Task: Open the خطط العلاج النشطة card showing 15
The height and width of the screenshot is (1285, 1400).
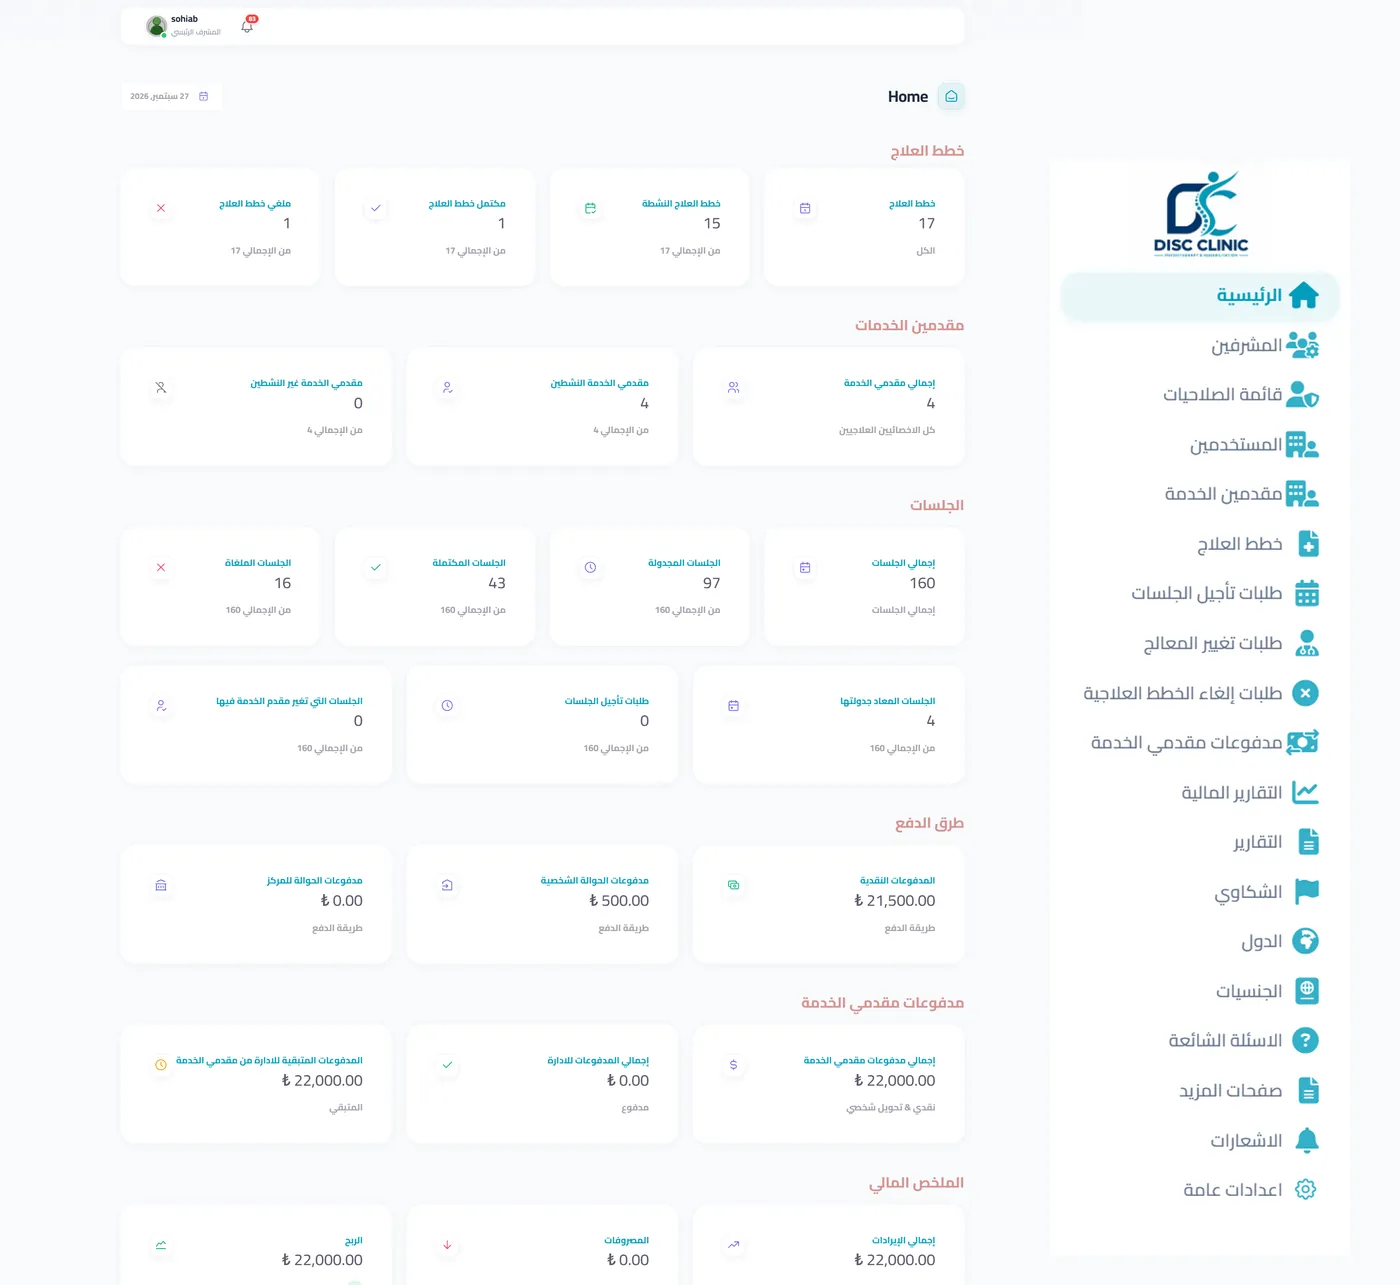Action: [649, 227]
